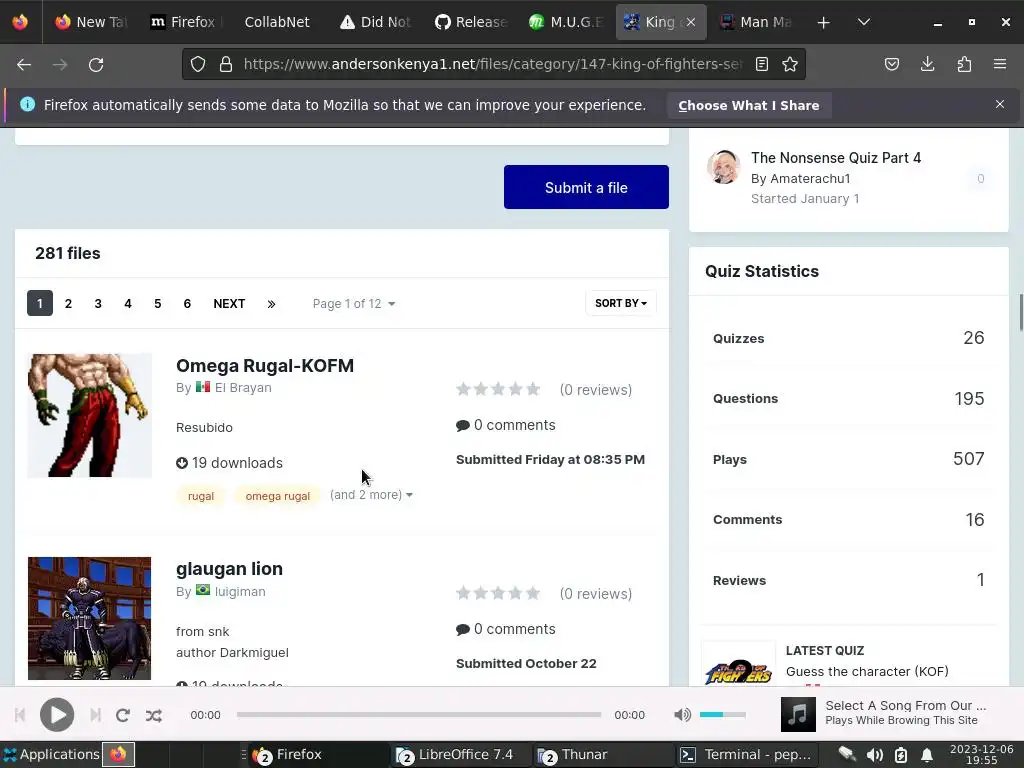Save page to Pocket icon

pos(892,64)
